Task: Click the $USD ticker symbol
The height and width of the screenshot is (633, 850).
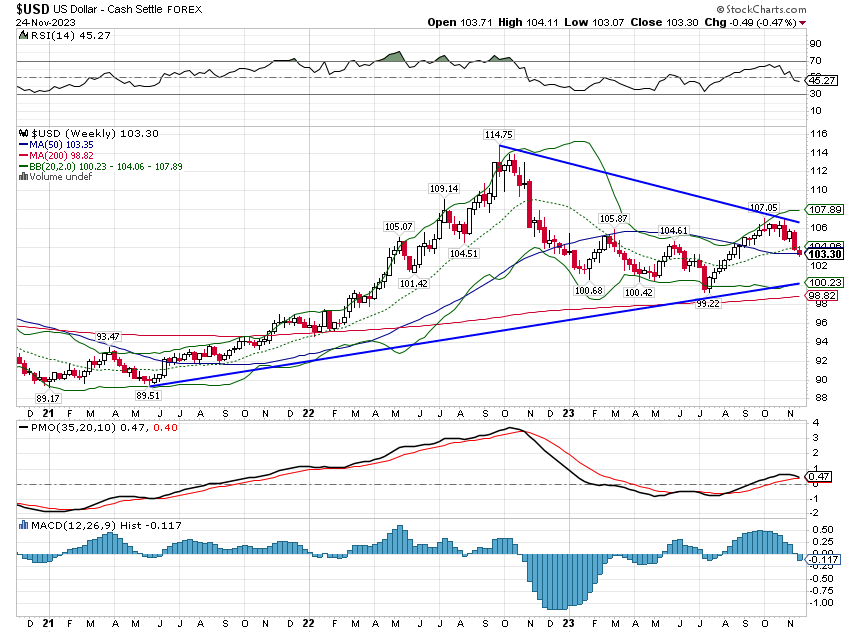Action: (x=30, y=8)
